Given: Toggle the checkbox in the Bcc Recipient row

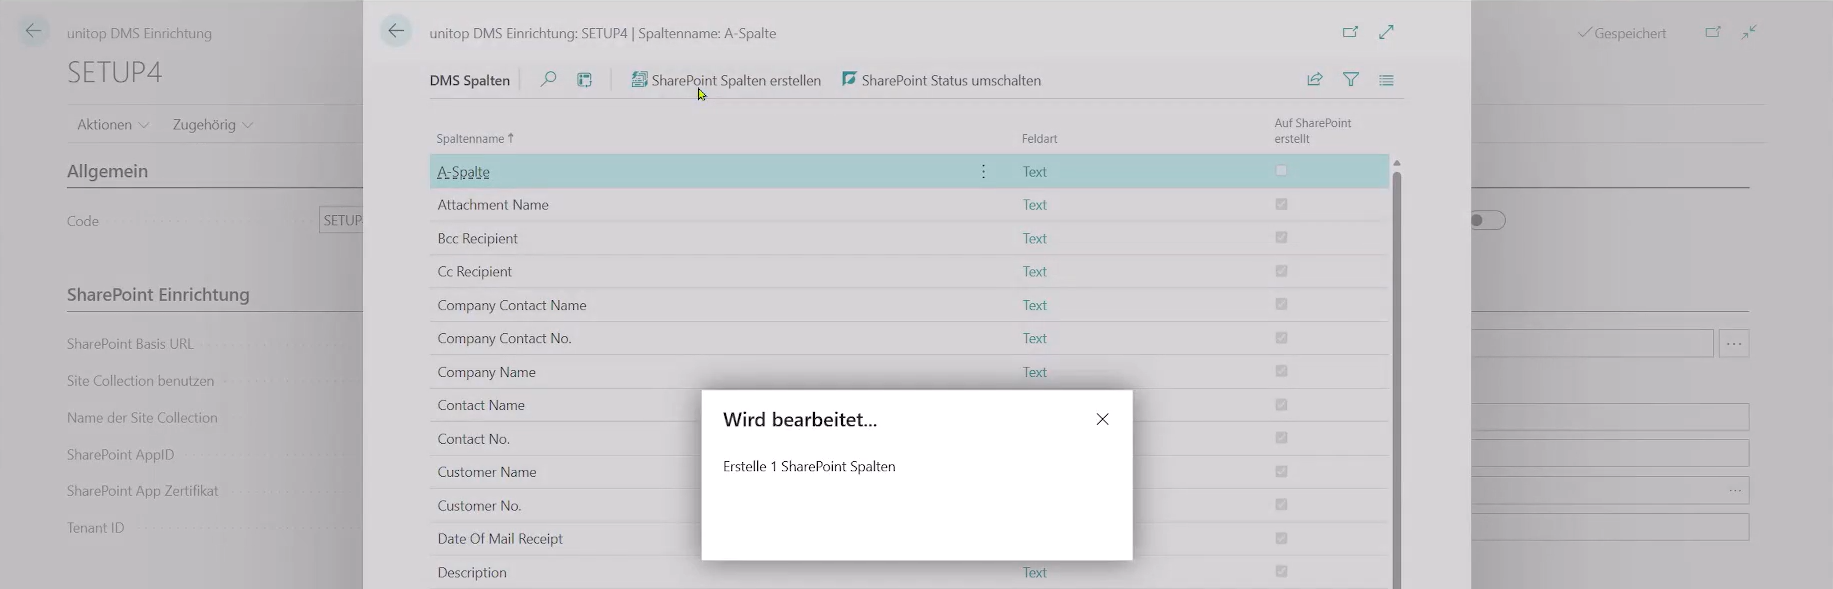Looking at the screenshot, I should point(1281,238).
